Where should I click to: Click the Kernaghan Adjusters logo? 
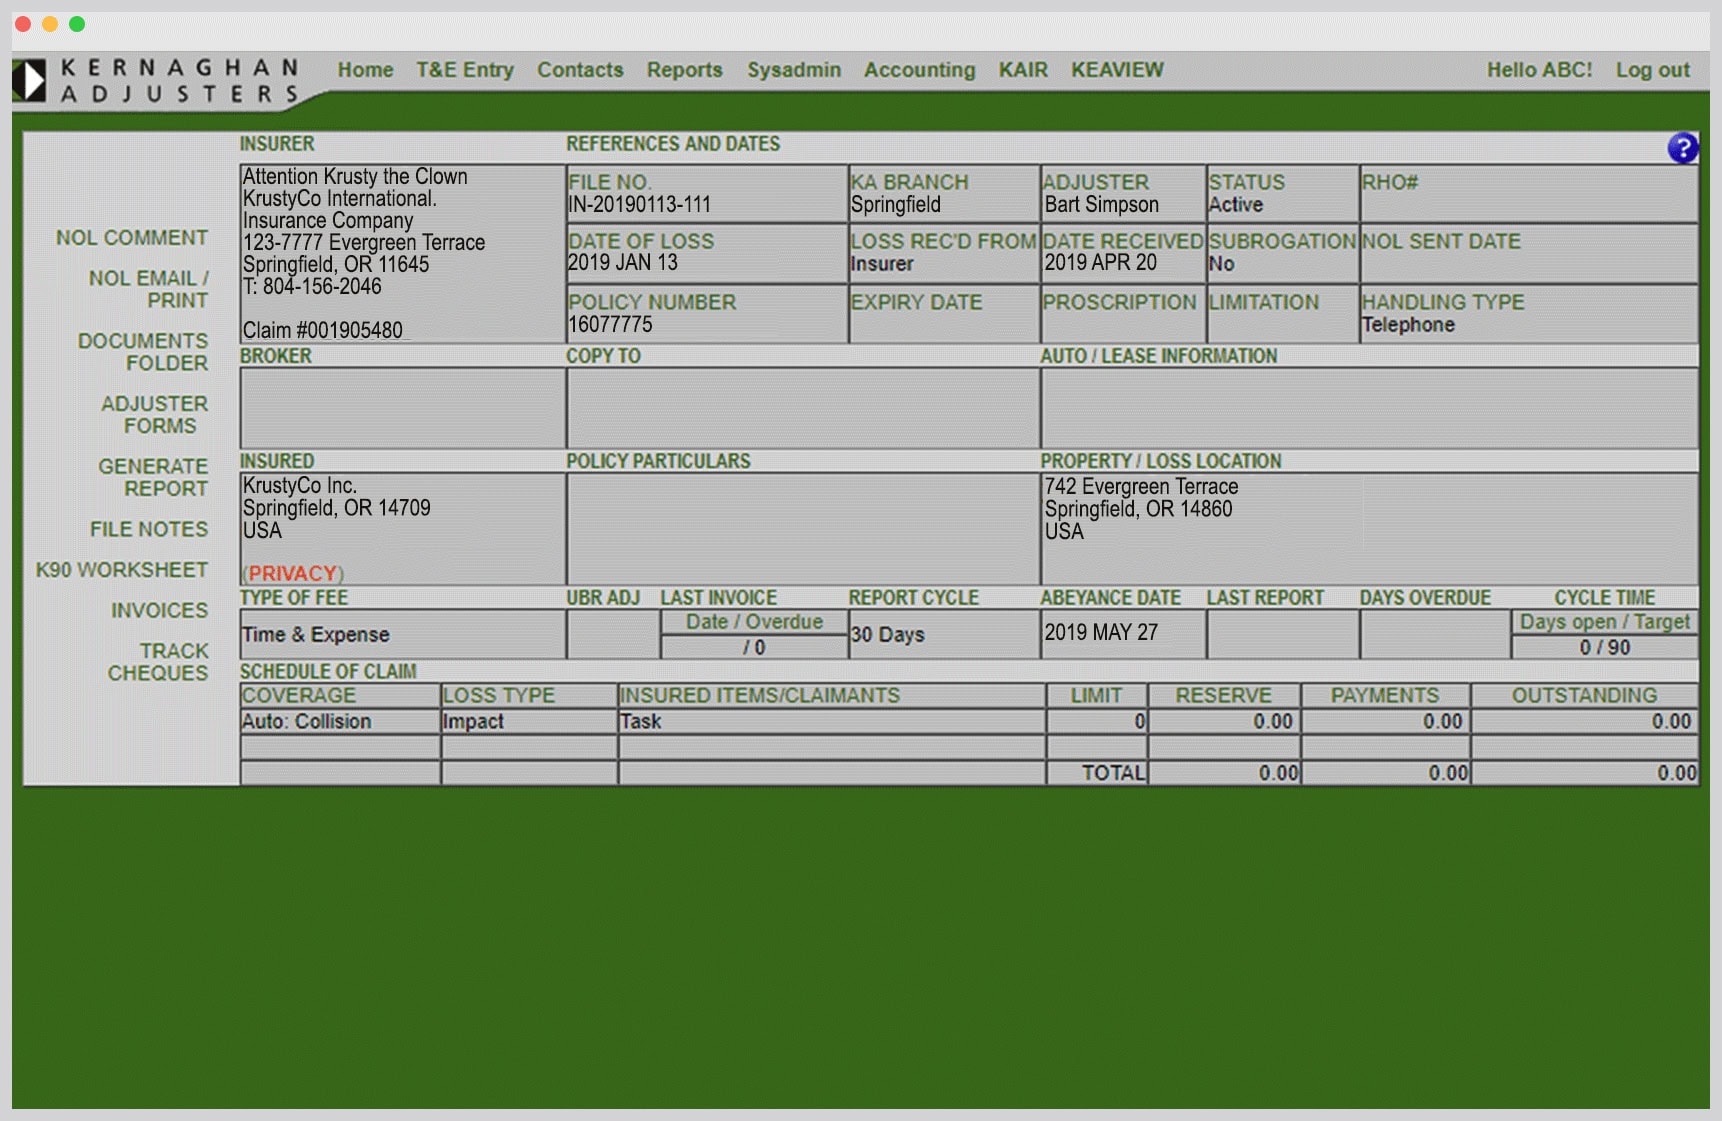click(x=156, y=80)
